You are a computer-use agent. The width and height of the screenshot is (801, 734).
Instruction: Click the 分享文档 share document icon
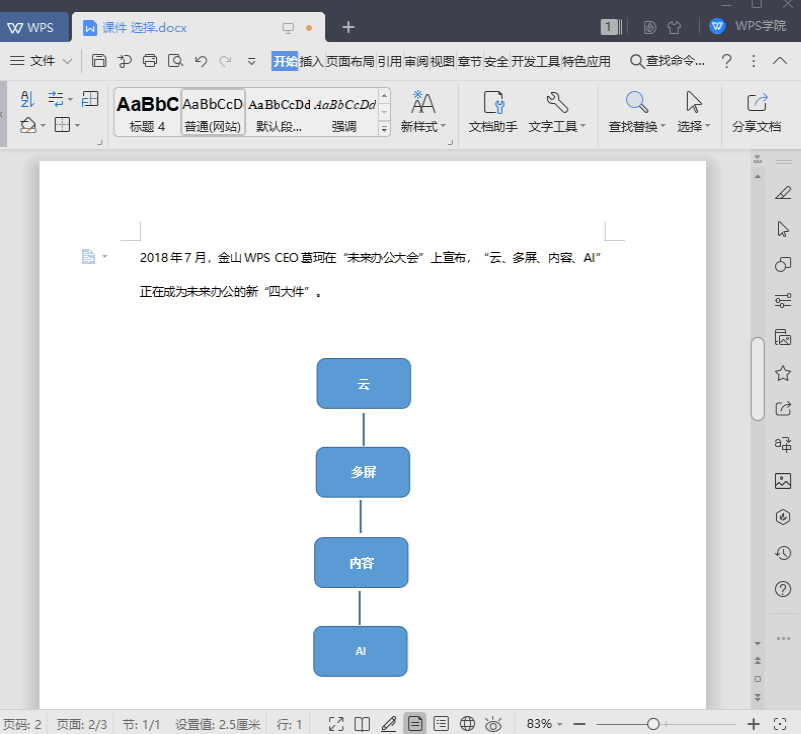click(x=757, y=111)
